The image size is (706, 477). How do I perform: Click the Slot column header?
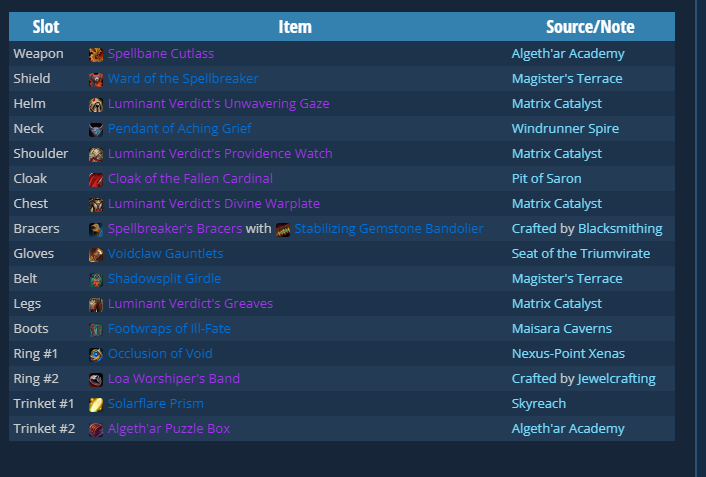coord(46,27)
